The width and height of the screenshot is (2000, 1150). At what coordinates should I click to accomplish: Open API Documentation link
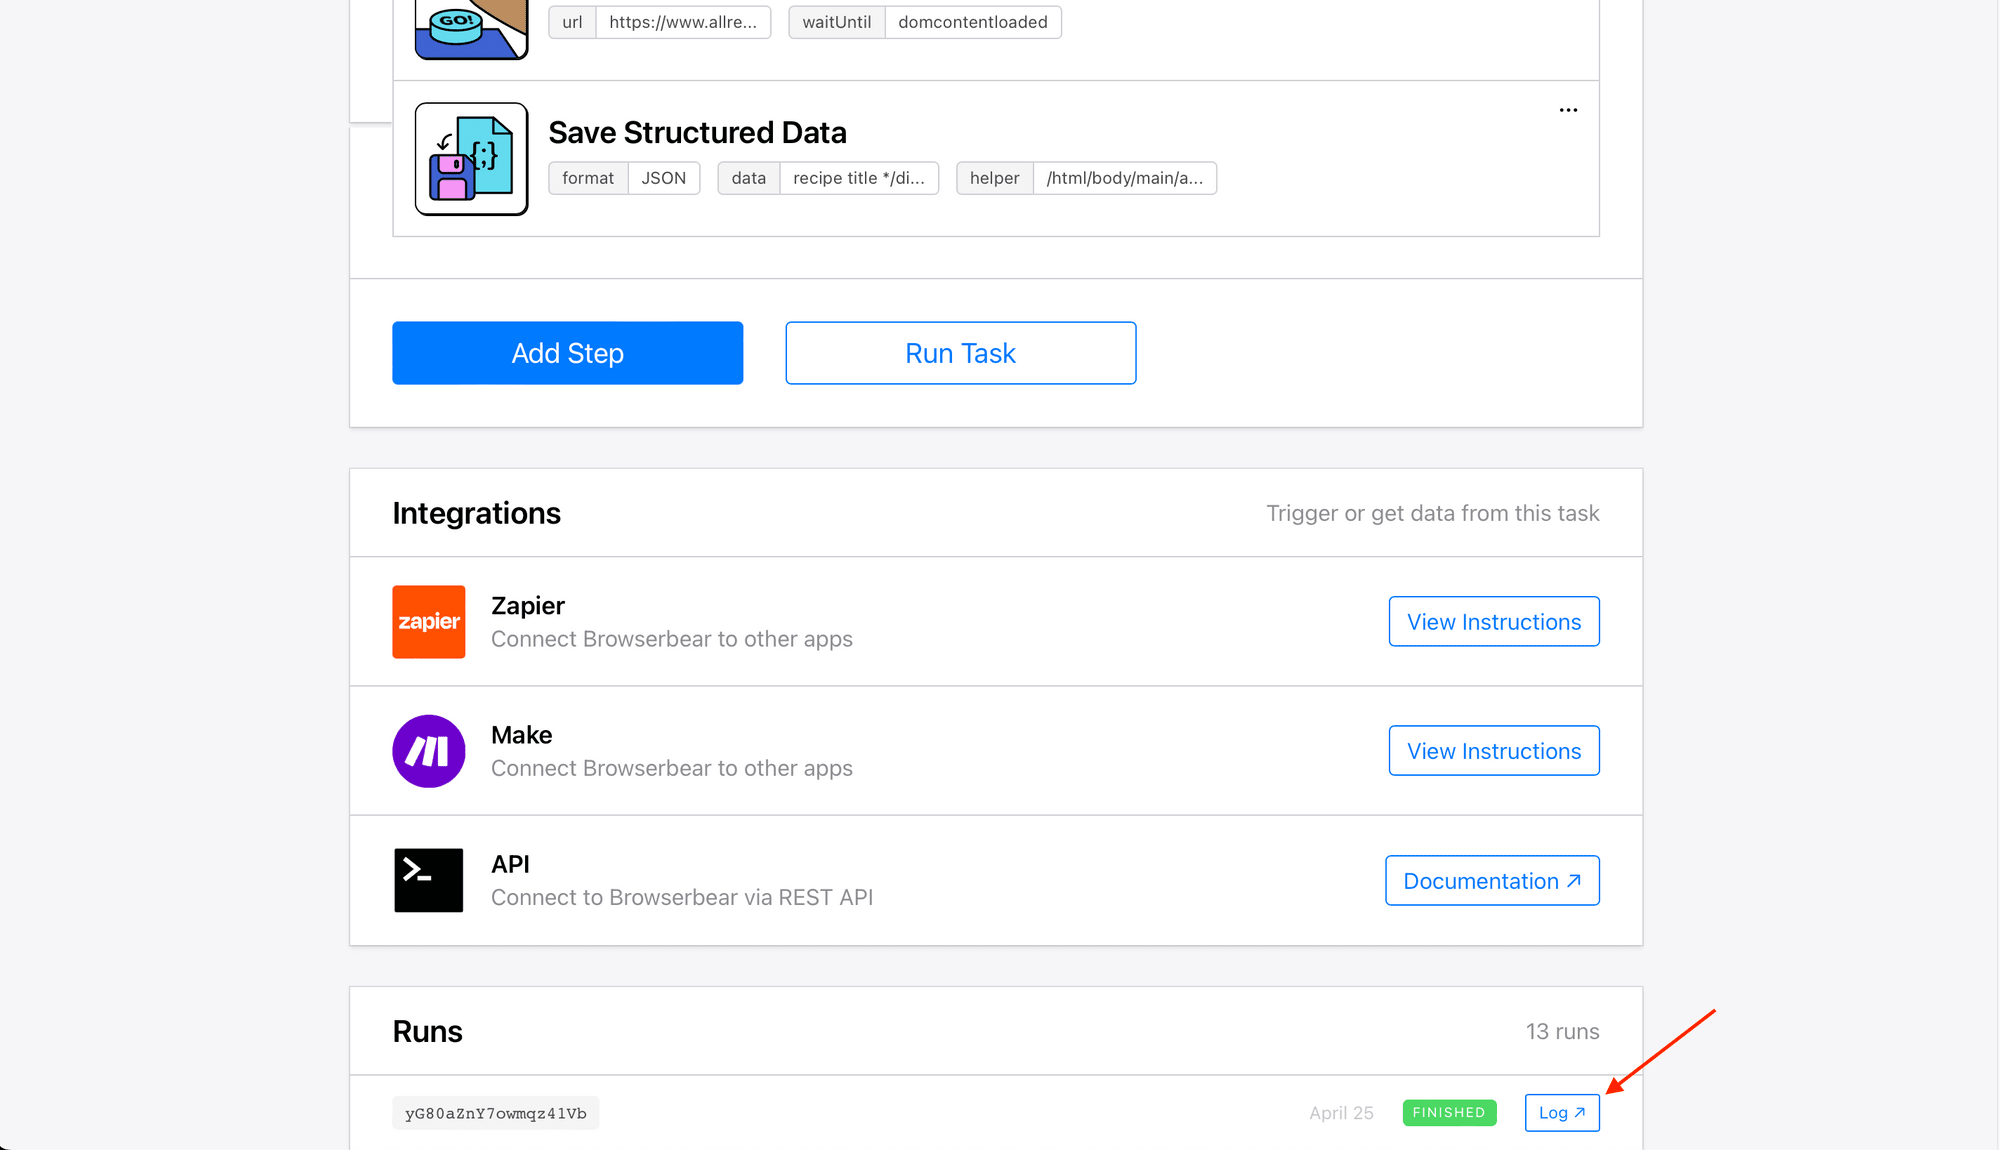coord(1492,879)
